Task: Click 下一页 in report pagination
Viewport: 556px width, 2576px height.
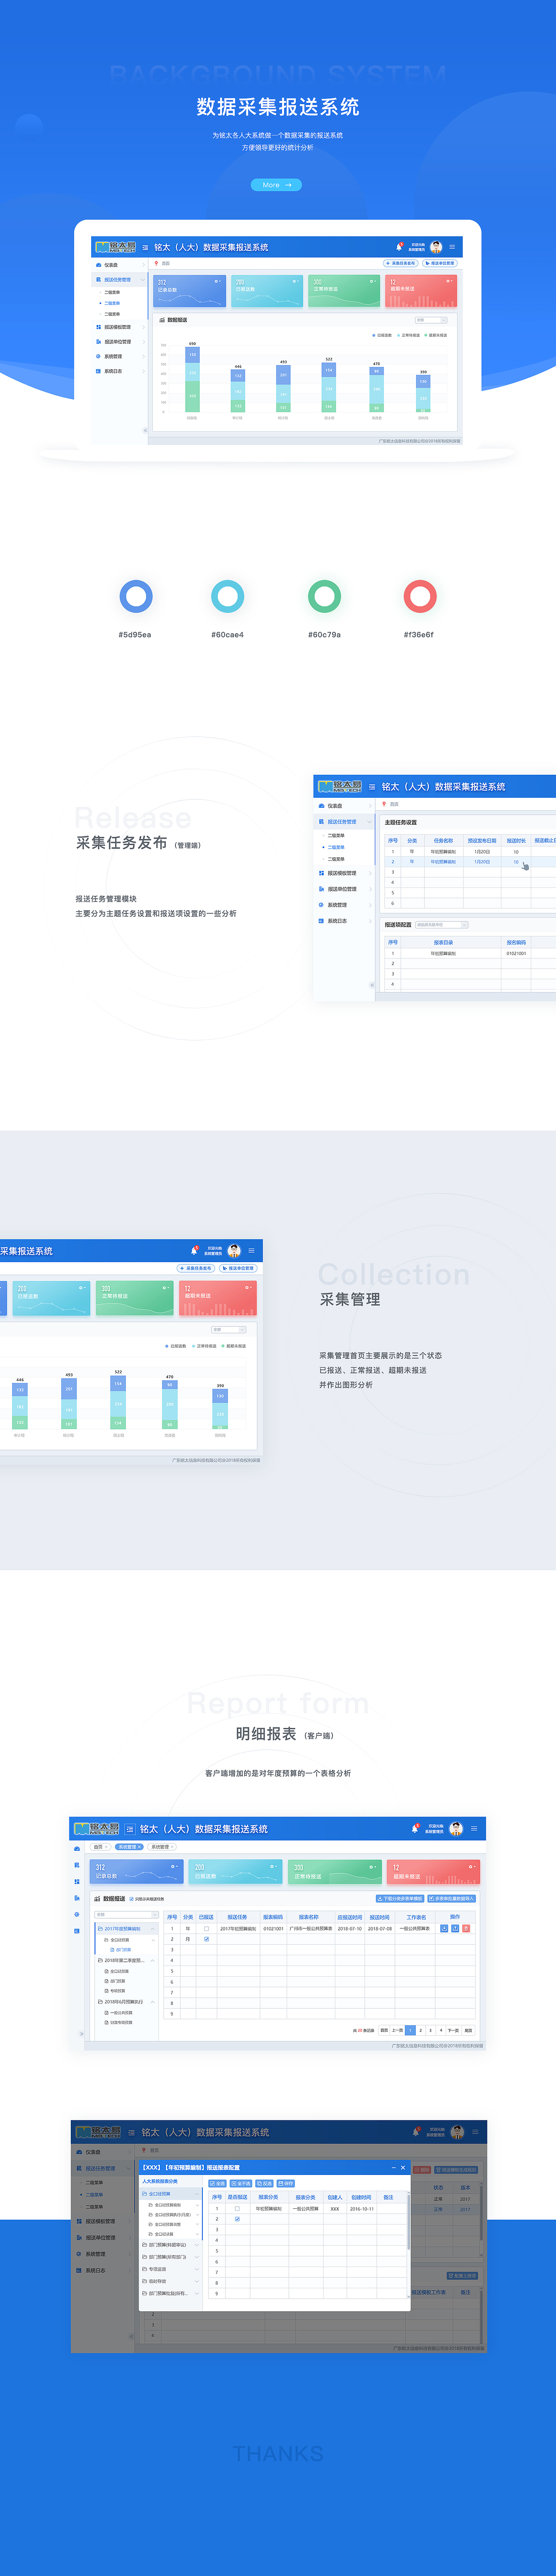Action: coord(453,2030)
